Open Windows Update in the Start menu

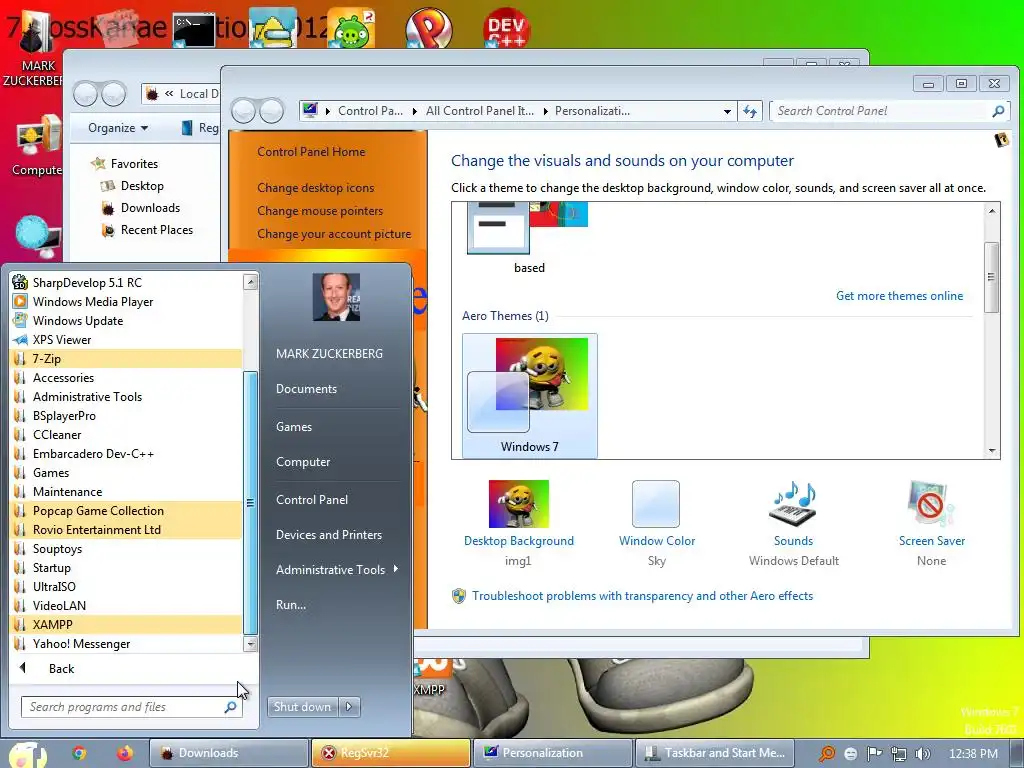coord(127,321)
